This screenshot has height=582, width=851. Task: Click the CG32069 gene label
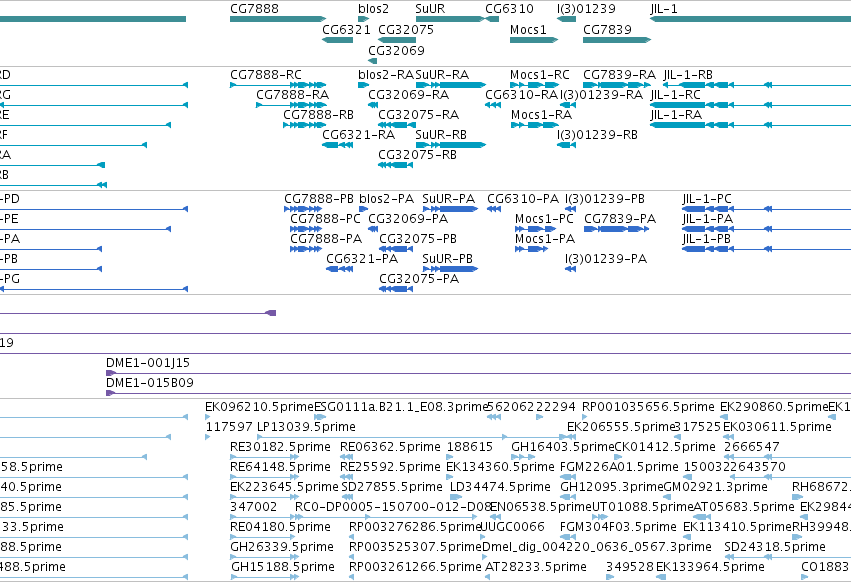pyautogui.click(x=396, y=50)
